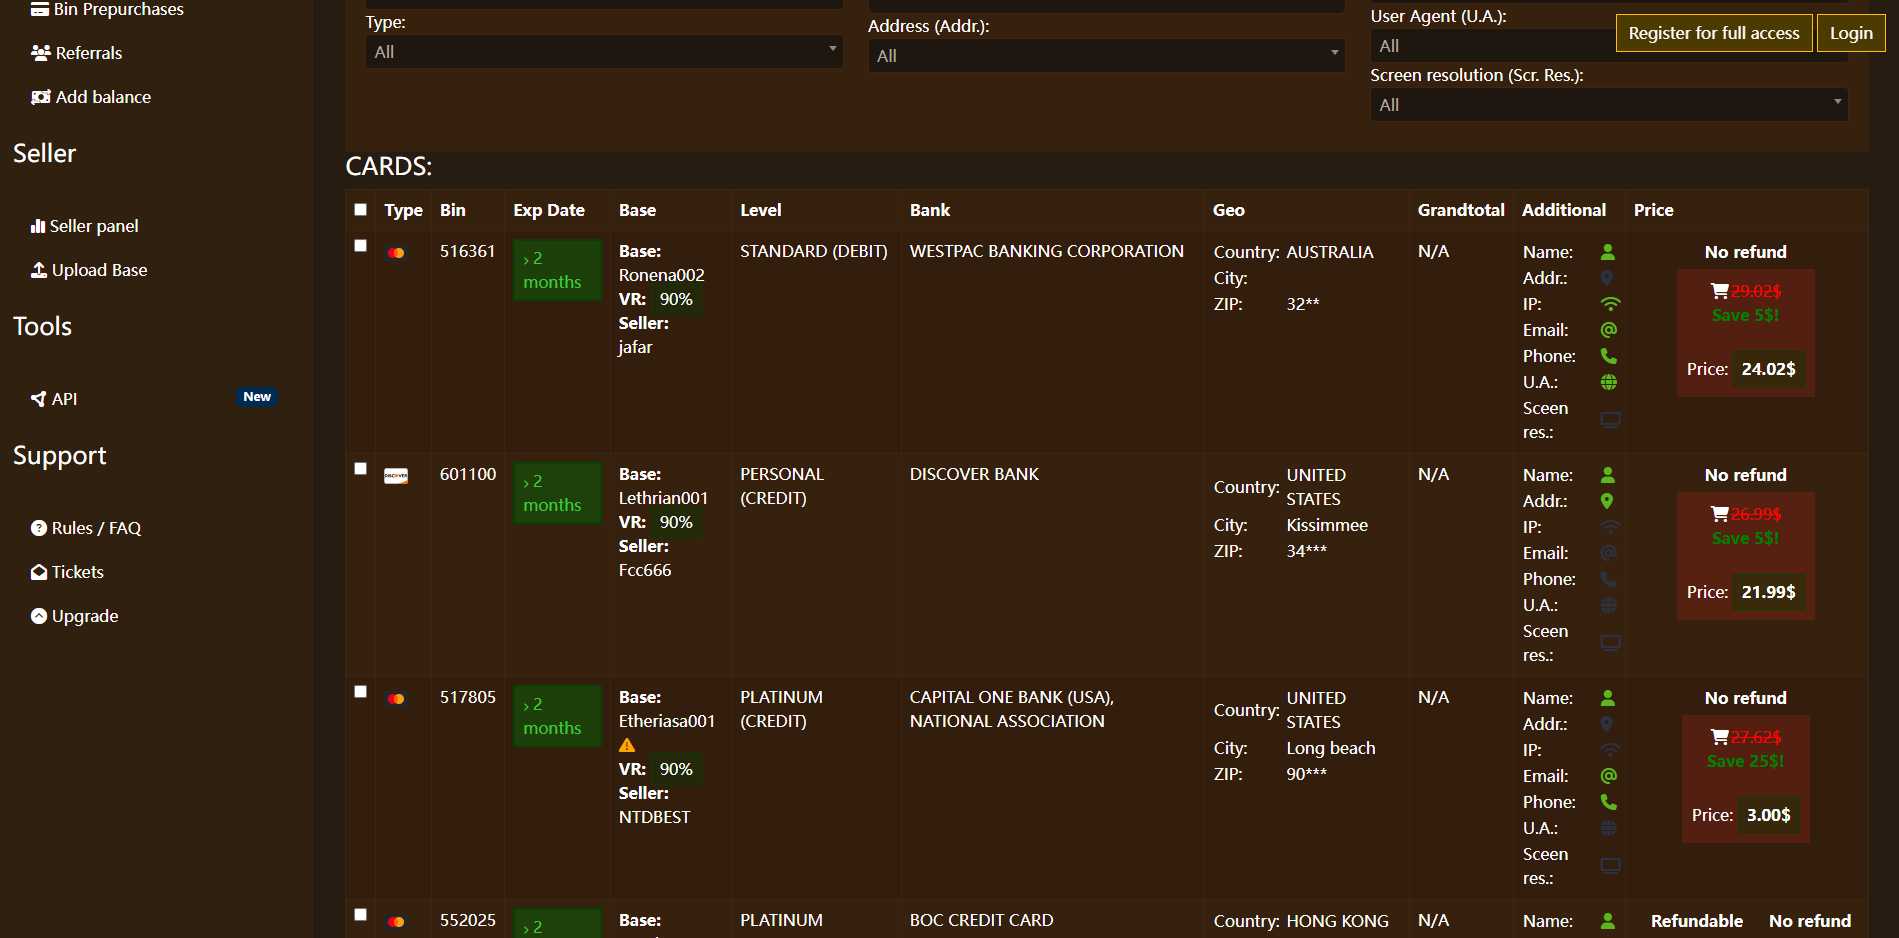Viewport: 1899px width, 938px height.
Task: Open the API tools entry
Action: [54, 399]
